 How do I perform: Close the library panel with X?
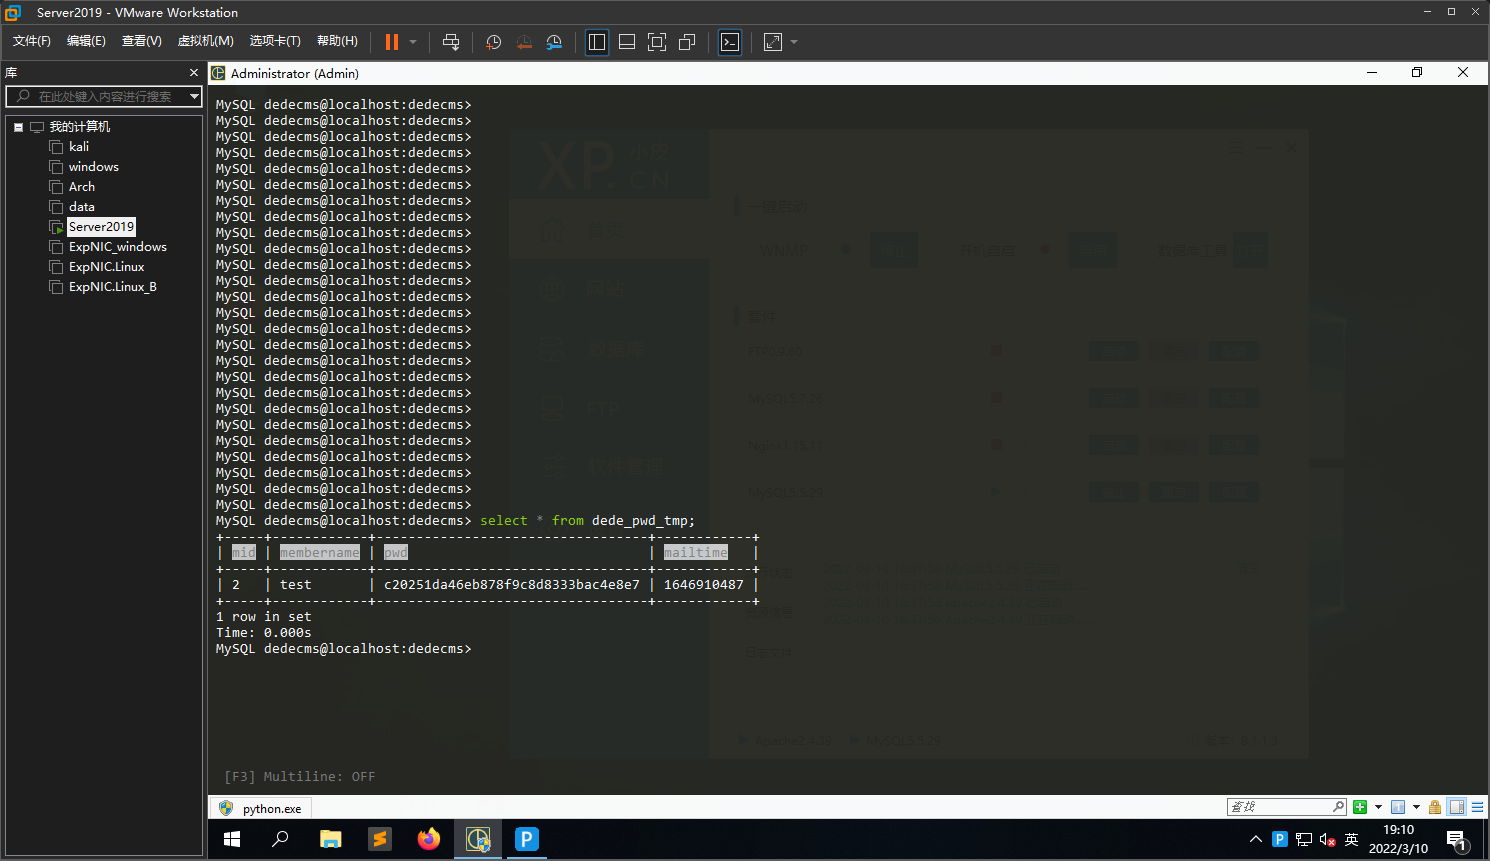click(x=194, y=73)
